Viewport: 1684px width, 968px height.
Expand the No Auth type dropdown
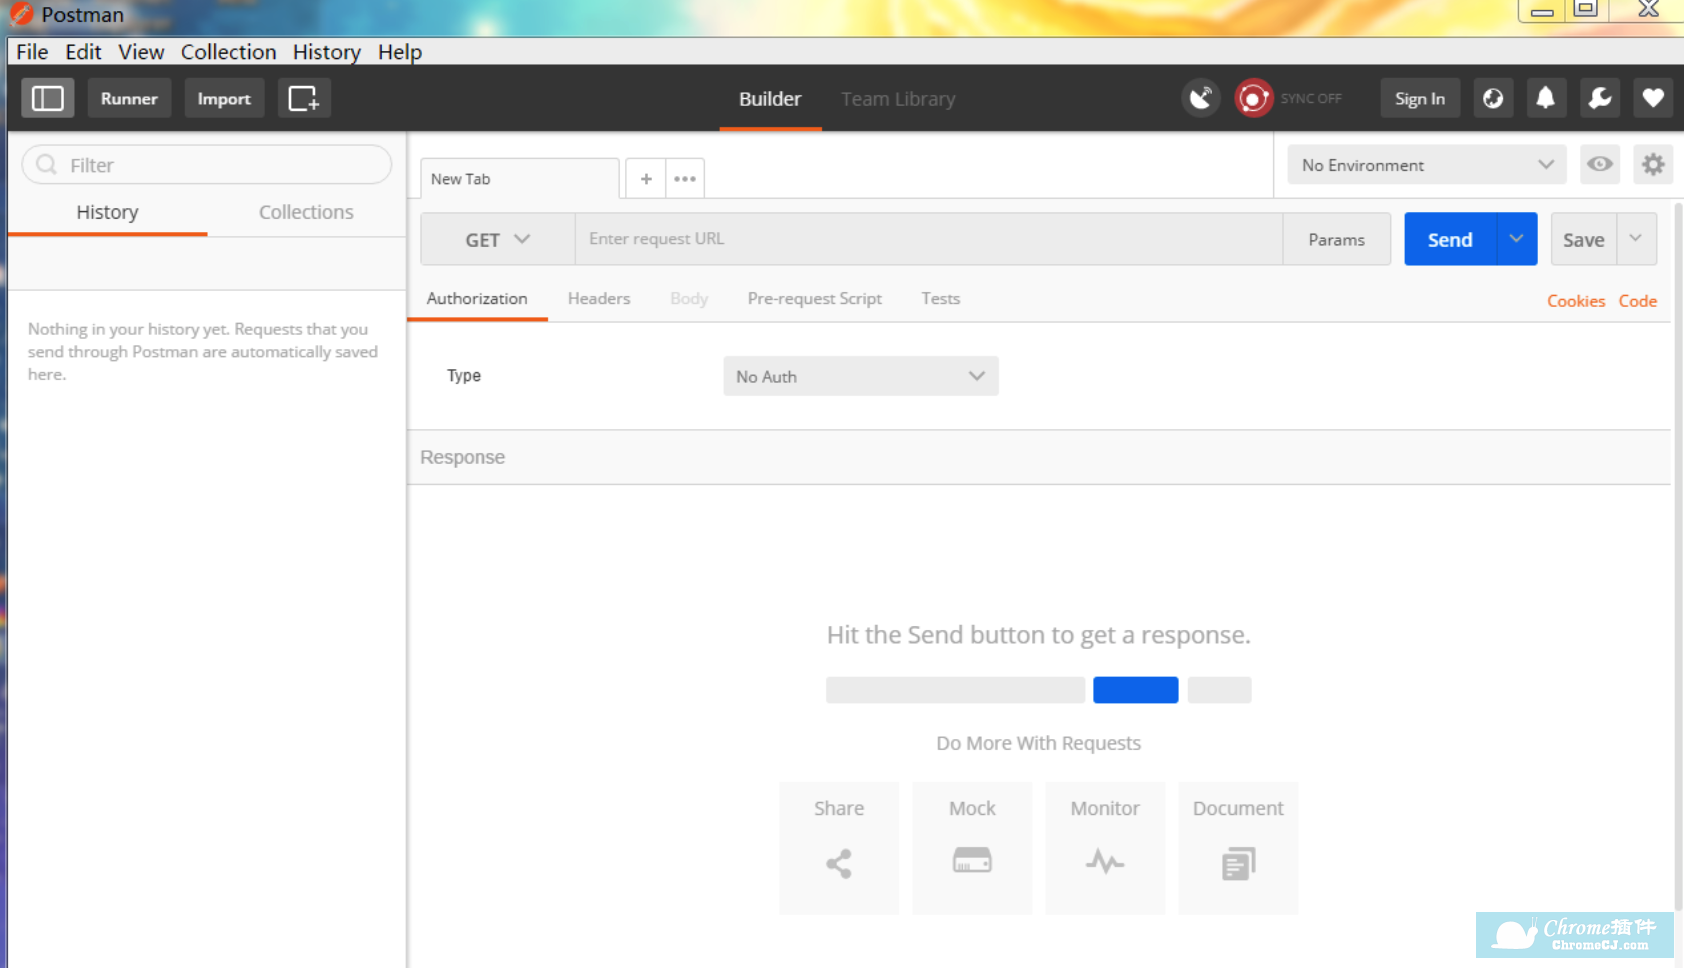[859, 376]
